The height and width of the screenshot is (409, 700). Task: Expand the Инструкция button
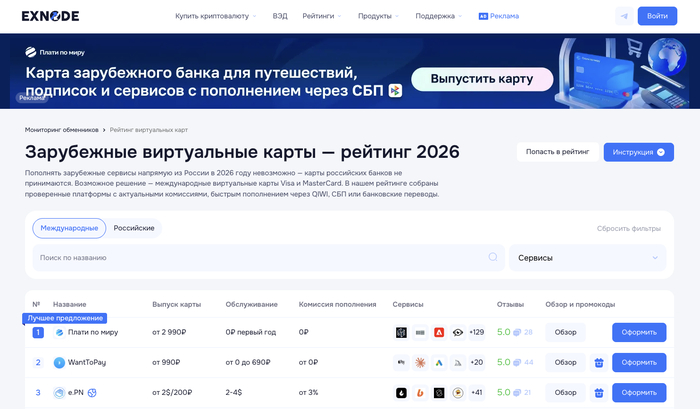[x=638, y=152]
